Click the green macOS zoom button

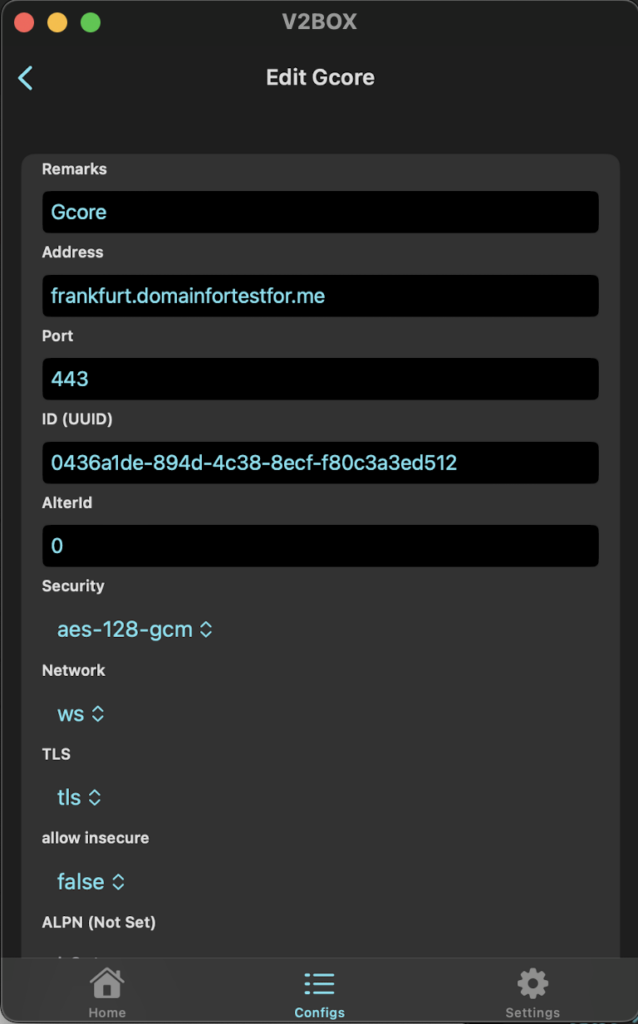coord(91,22)
